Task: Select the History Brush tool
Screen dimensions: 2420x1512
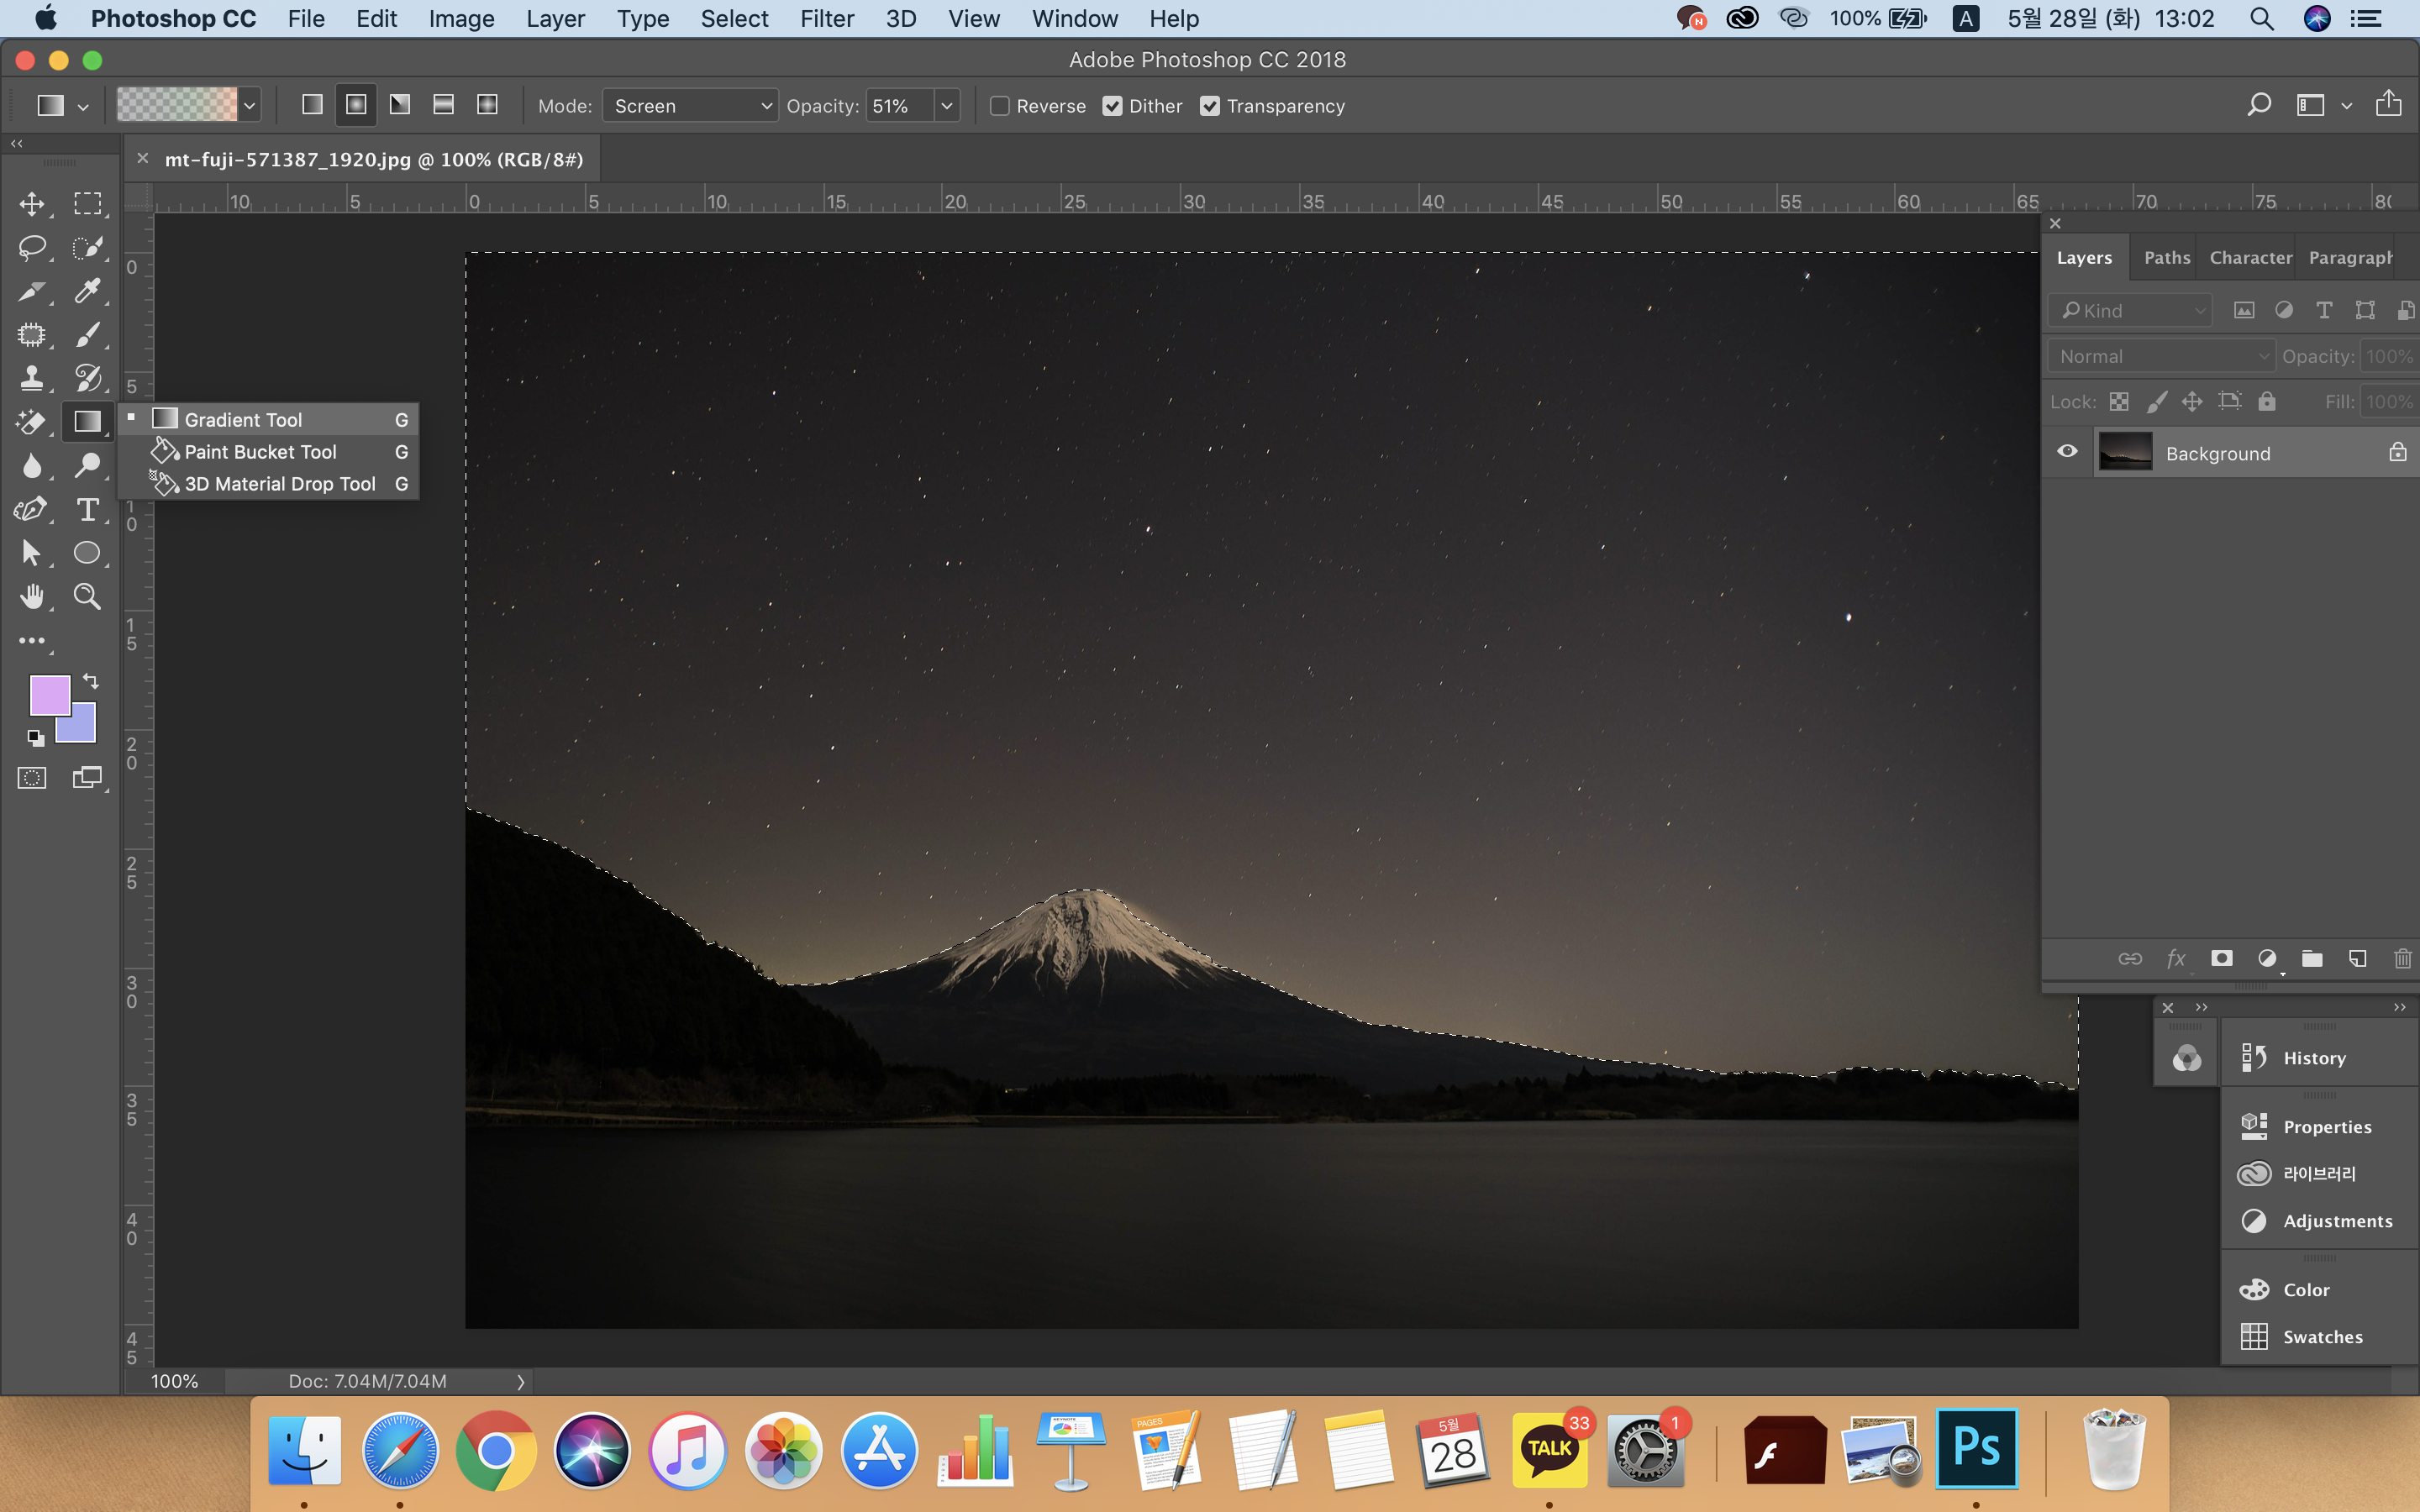Action: point(88,378)
